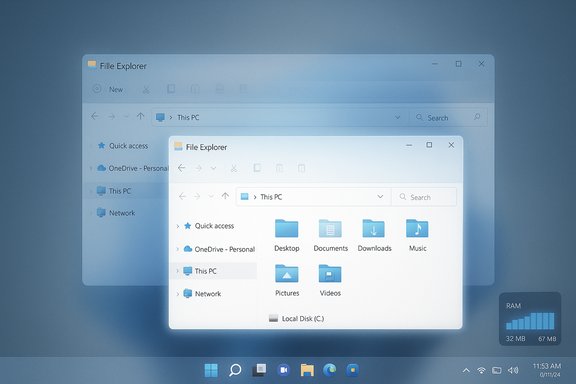Click This PC path in back window address bar
The height and width of the screenshot is (384, 576).
coord(188,118)
